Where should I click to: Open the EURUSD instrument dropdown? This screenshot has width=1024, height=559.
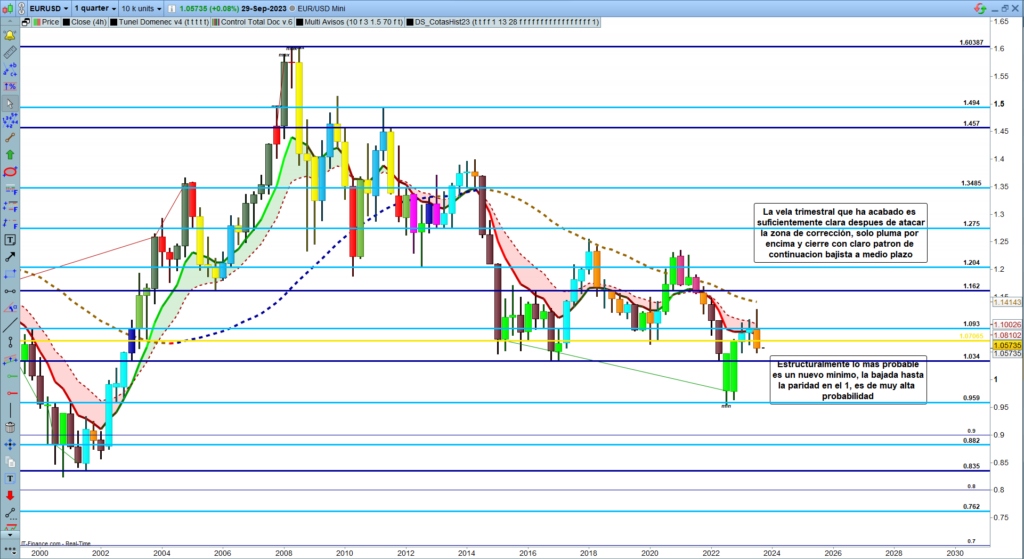[x=49, y=6]
